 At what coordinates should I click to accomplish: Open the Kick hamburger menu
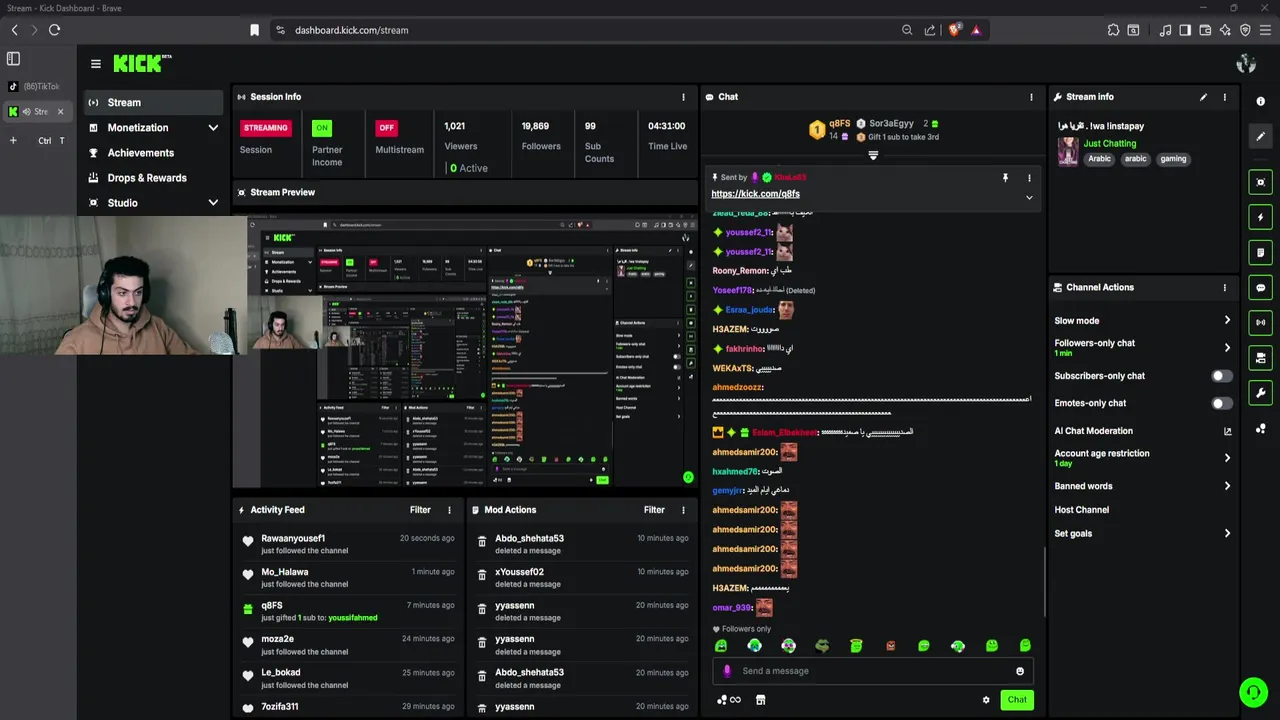click(96, 64)
